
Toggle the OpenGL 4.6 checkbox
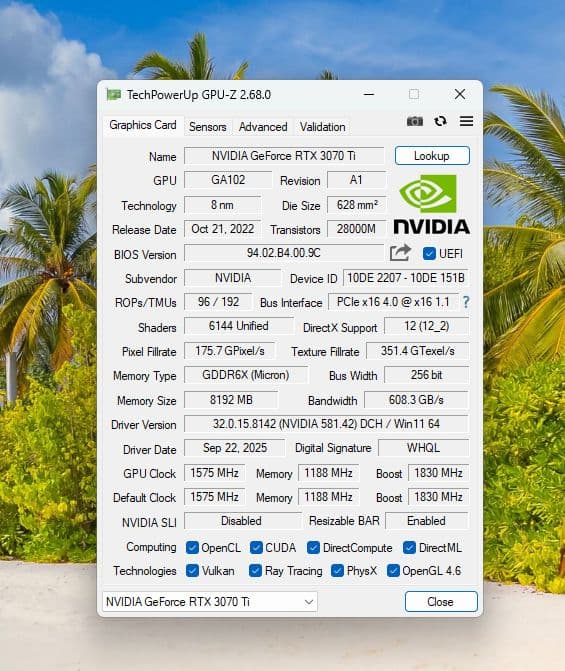coord(393,570)
